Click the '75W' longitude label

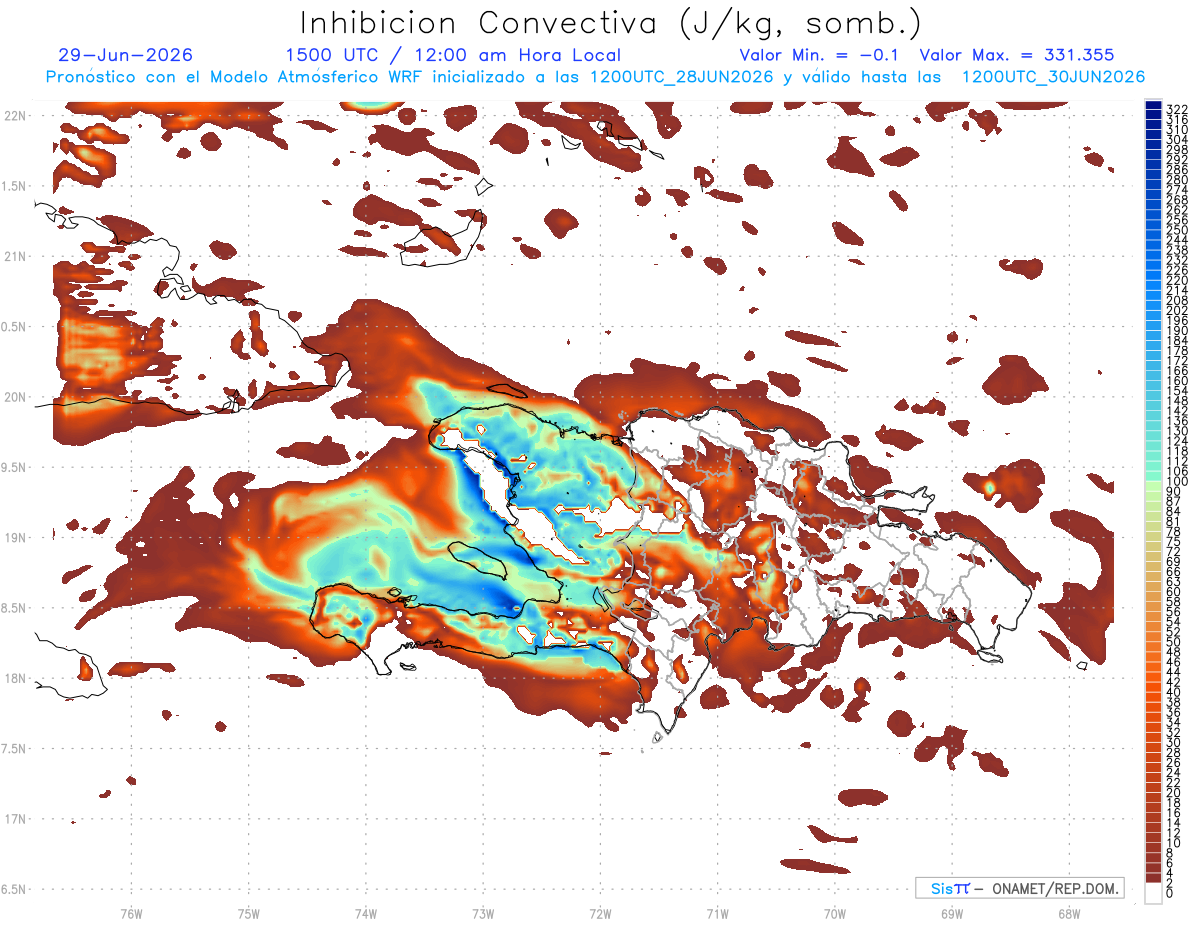click(248, 913)
